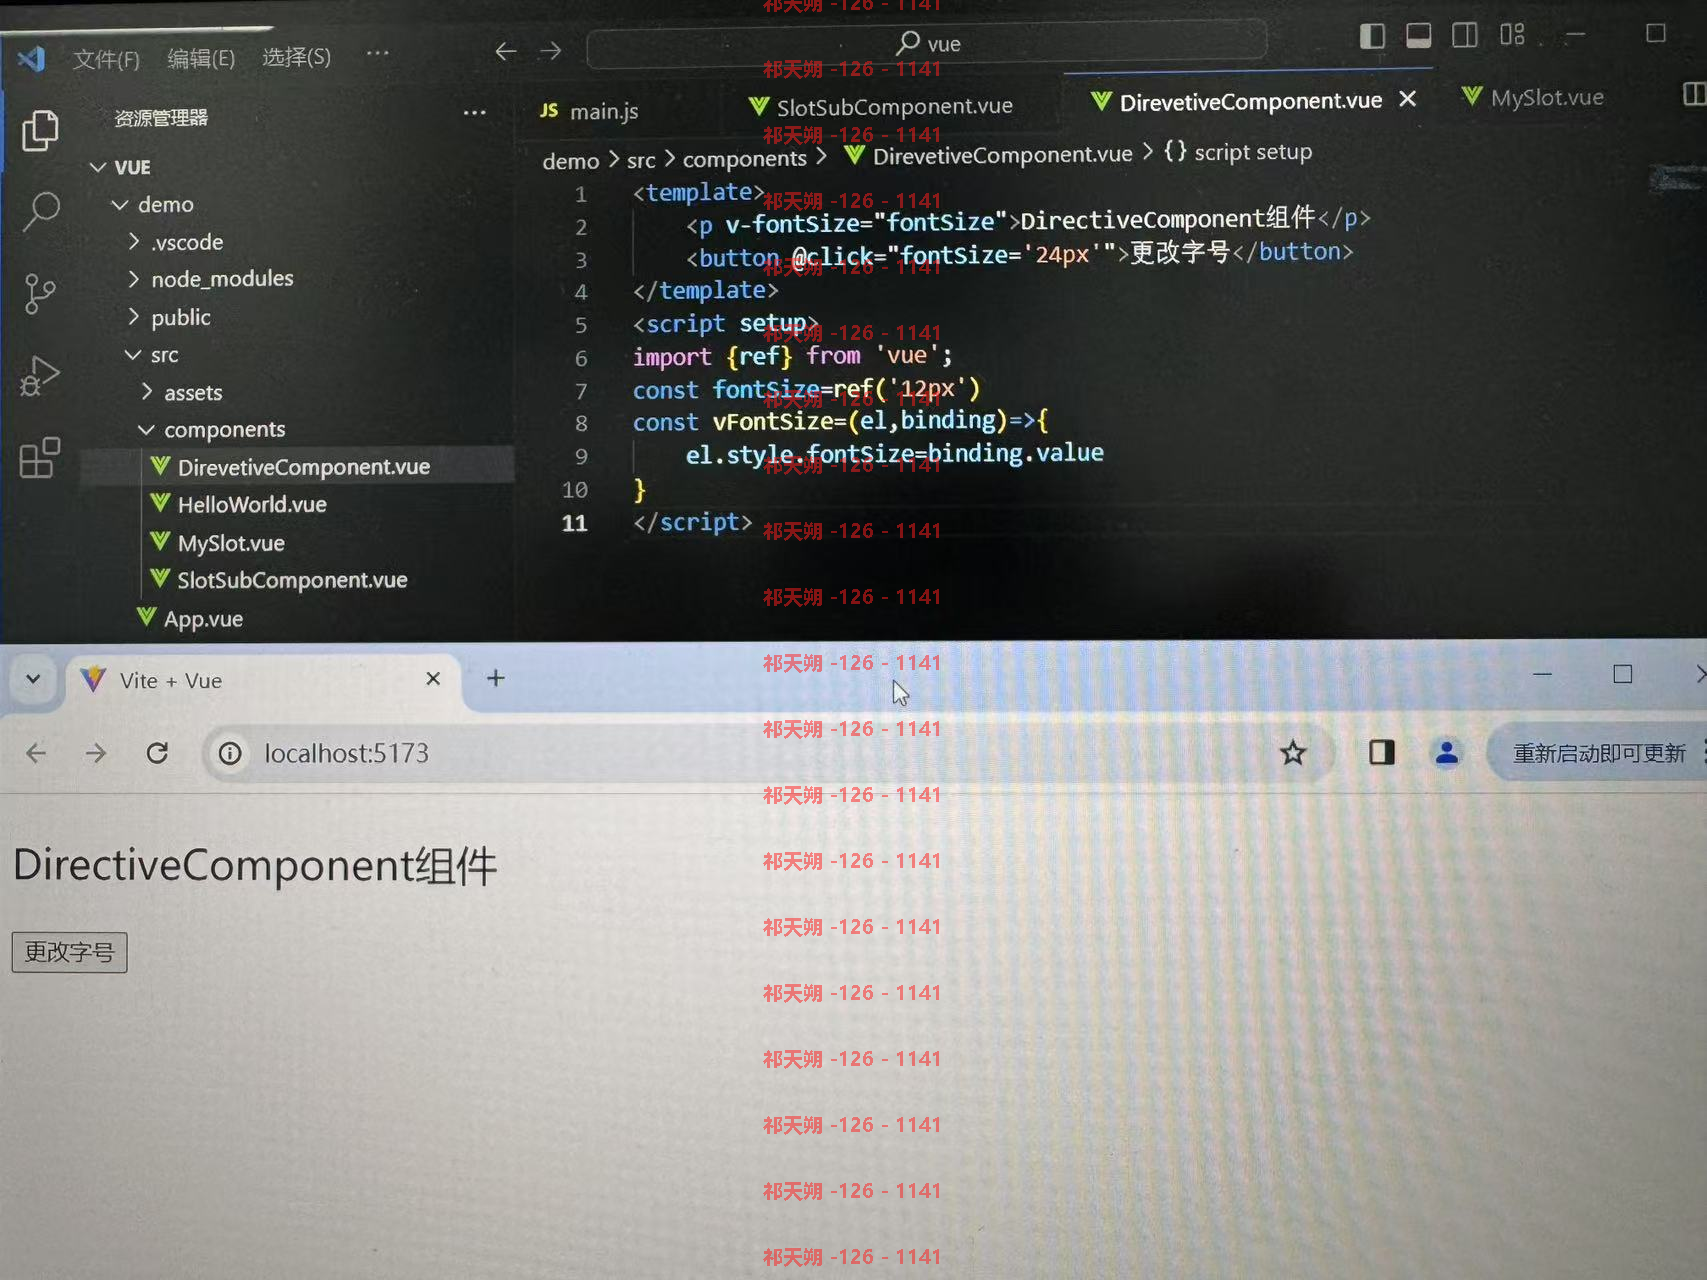
Task: Open Explorer panel more actions menu
Action: [x=475, y=113]
